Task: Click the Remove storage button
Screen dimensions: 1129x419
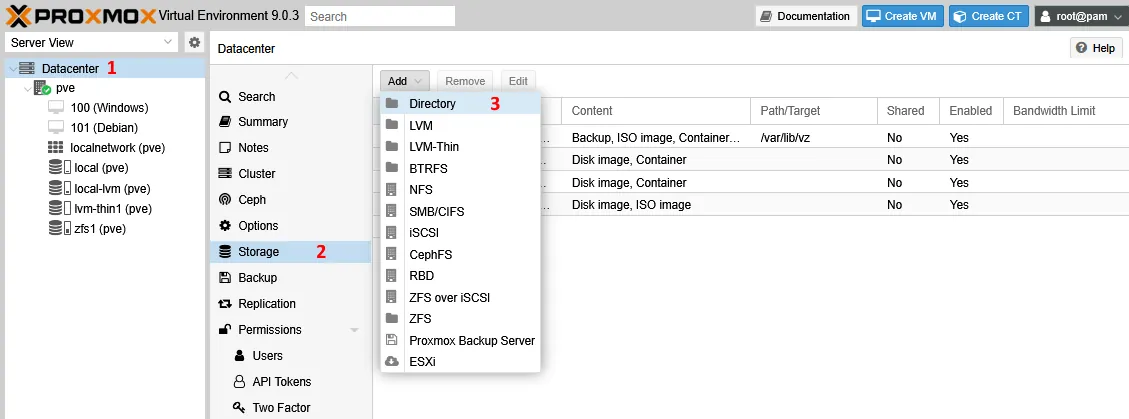Action: (465, 81)
